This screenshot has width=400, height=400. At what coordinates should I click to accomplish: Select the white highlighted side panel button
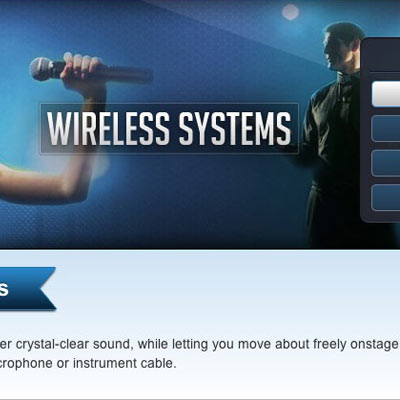point(386,94)
